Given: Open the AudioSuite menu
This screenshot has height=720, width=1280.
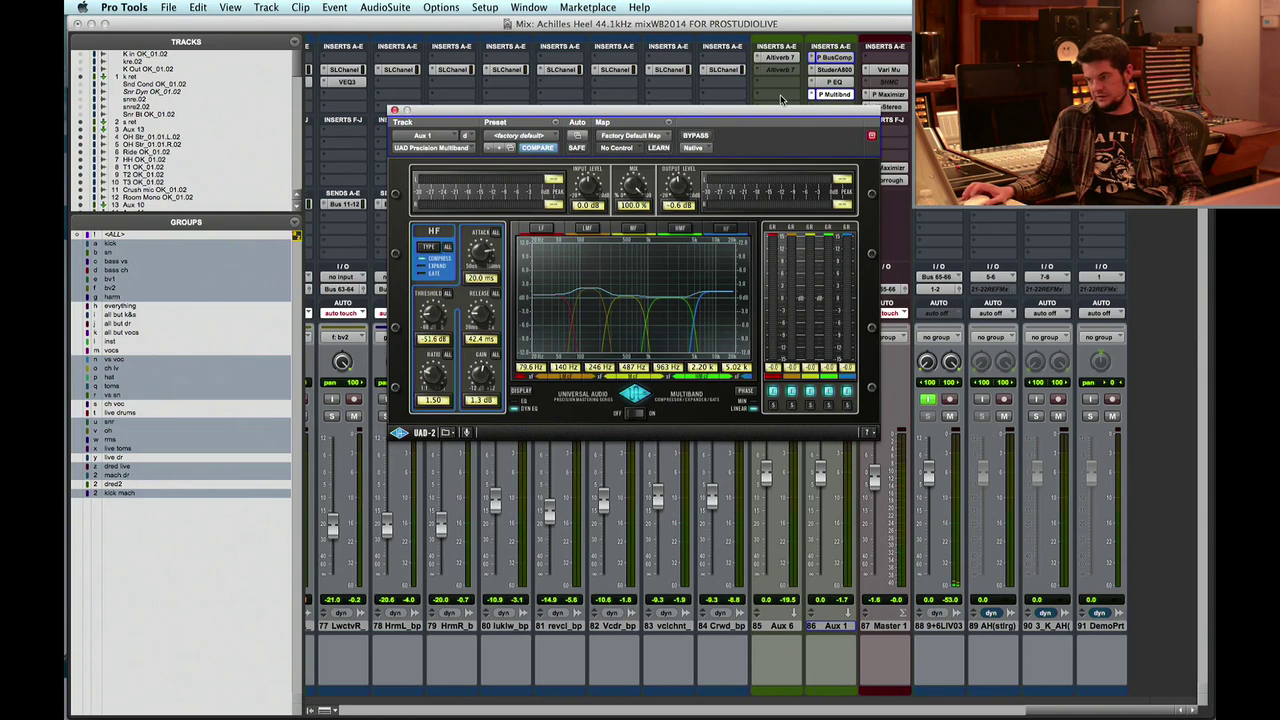Looking at the screenshot, I should 385,7.
